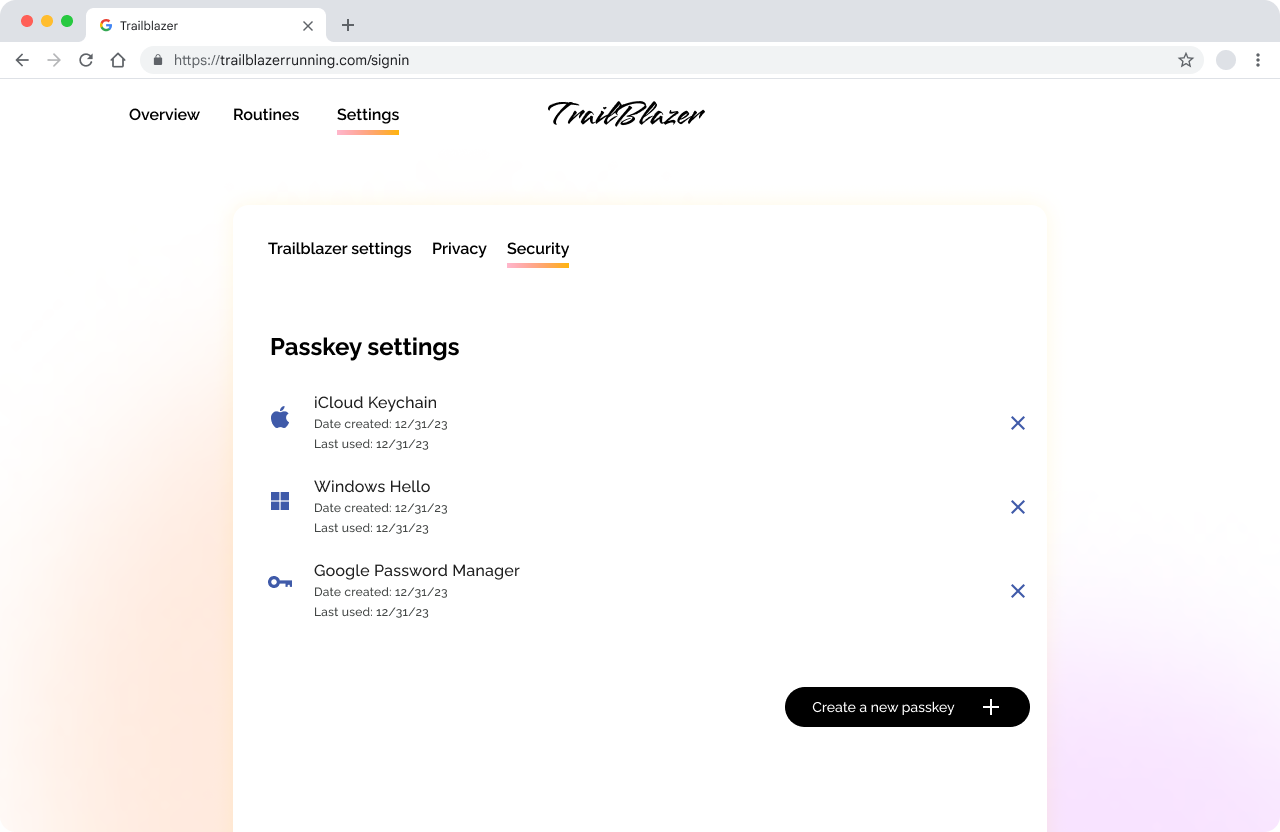Click the Windows logo next to Windows Hello
1280x832 pixels.
coord(280,501)
